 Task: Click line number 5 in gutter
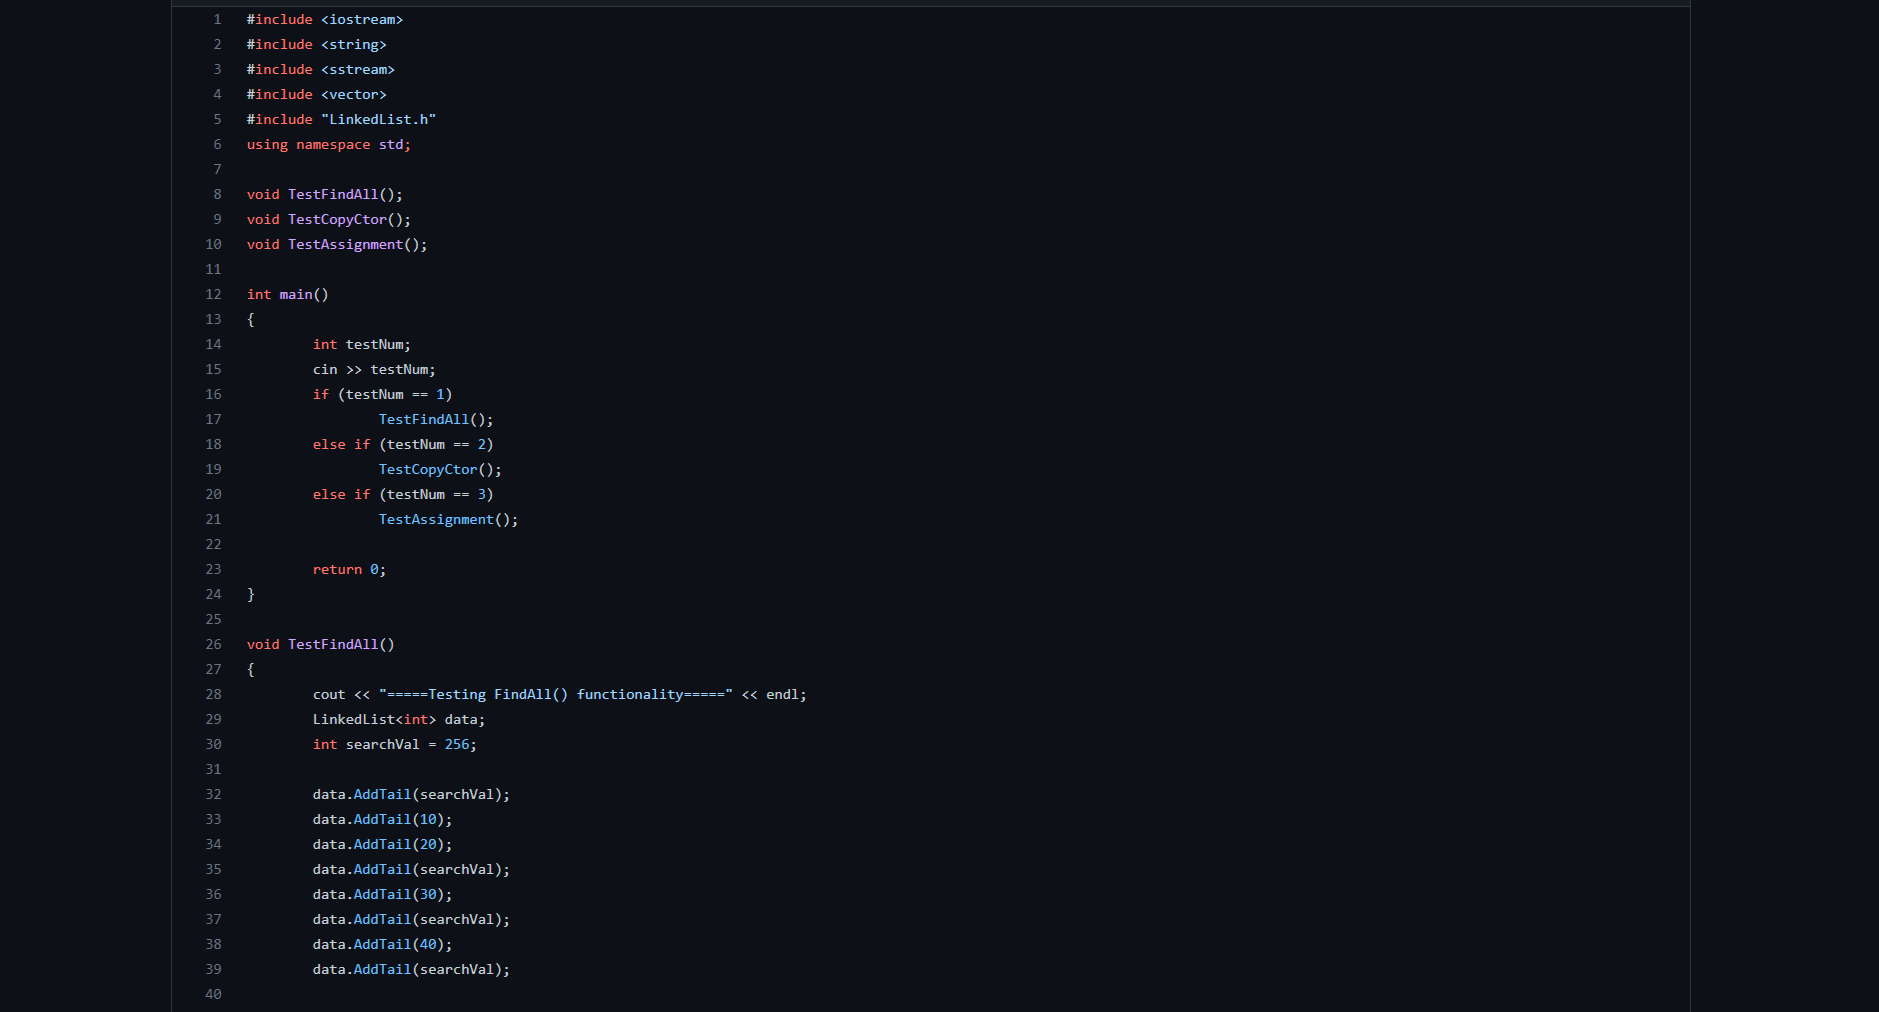point(217,119)
